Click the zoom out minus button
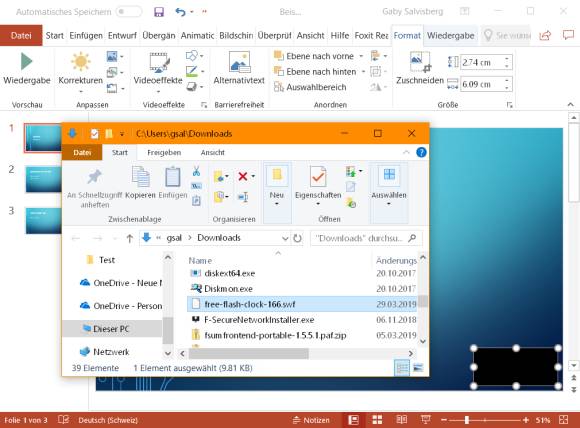Image resolution: width=580 pixels, height=428 pixels. pos(444,420)
